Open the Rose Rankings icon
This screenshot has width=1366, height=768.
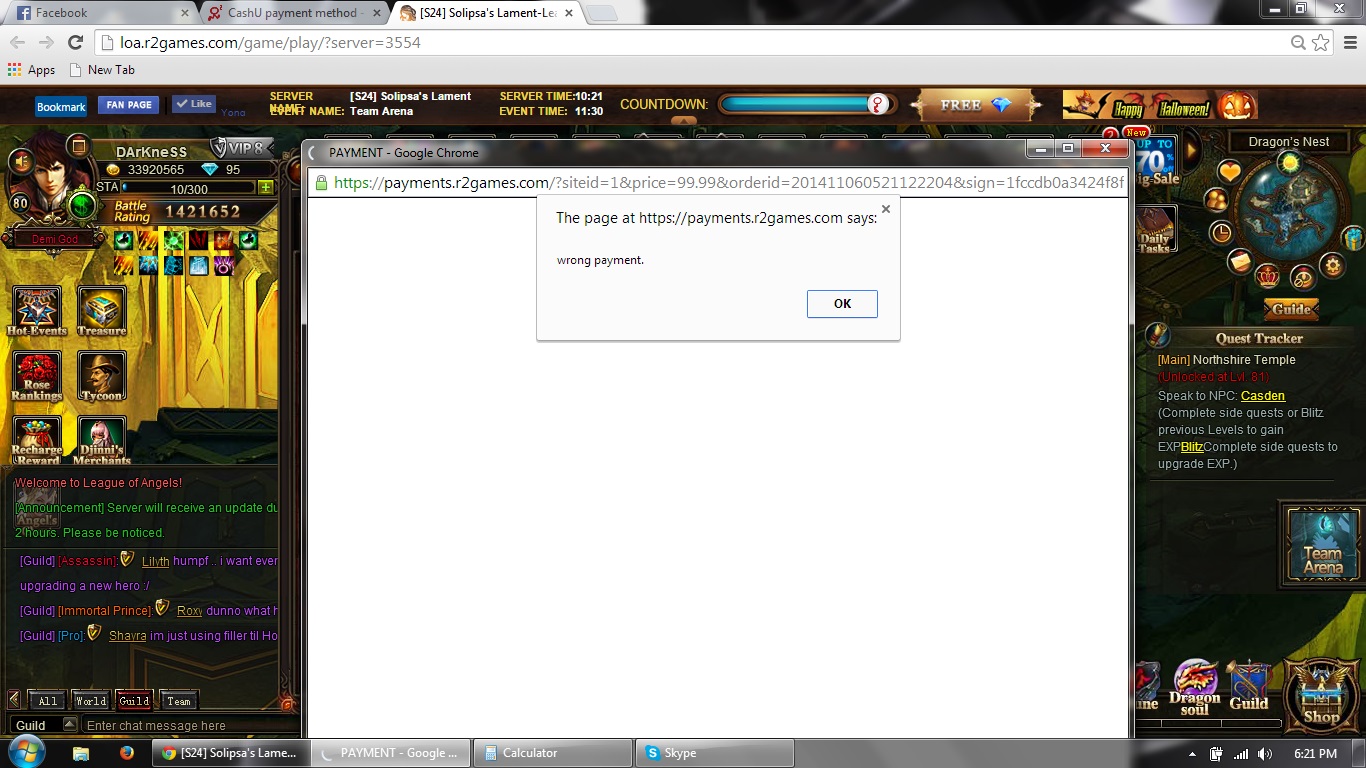(37, 375)
